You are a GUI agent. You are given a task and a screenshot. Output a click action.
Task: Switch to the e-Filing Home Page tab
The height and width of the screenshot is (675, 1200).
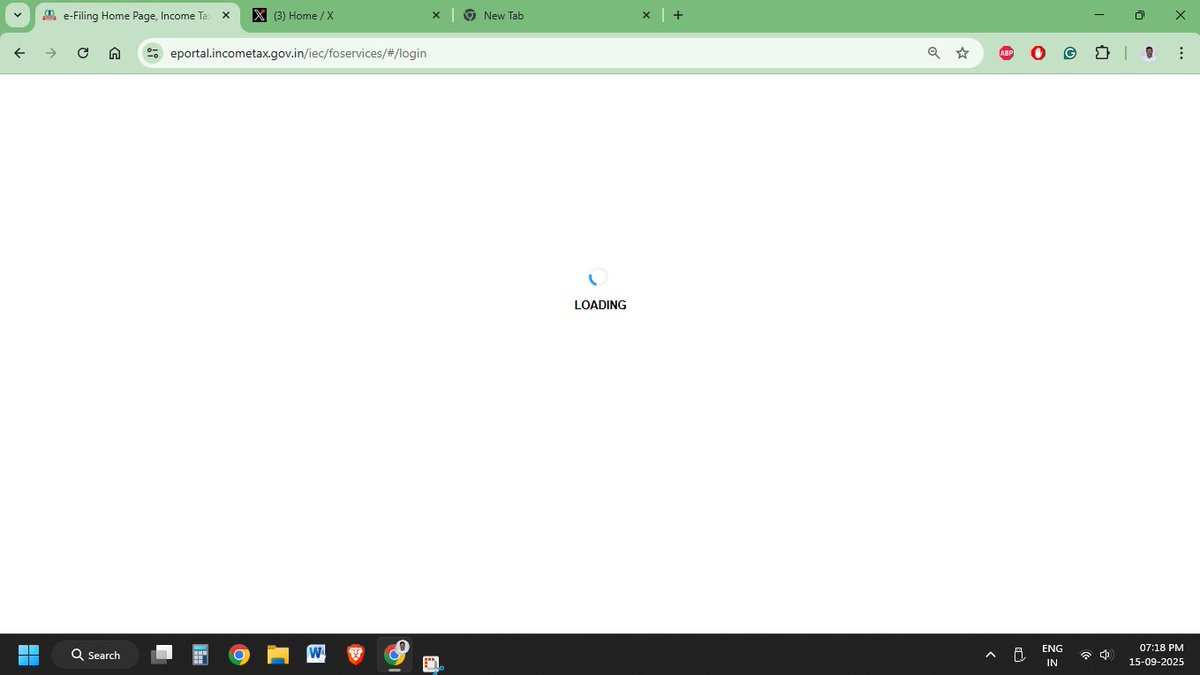(x=138, y=16)
